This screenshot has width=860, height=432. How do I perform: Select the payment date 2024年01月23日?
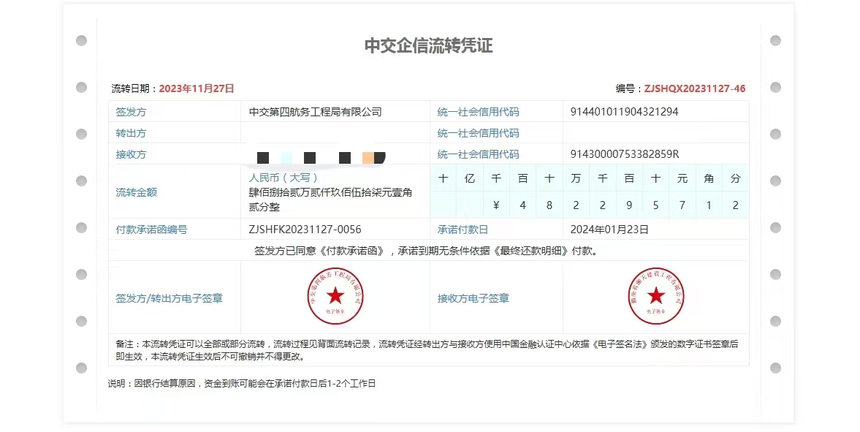point(609,230)
